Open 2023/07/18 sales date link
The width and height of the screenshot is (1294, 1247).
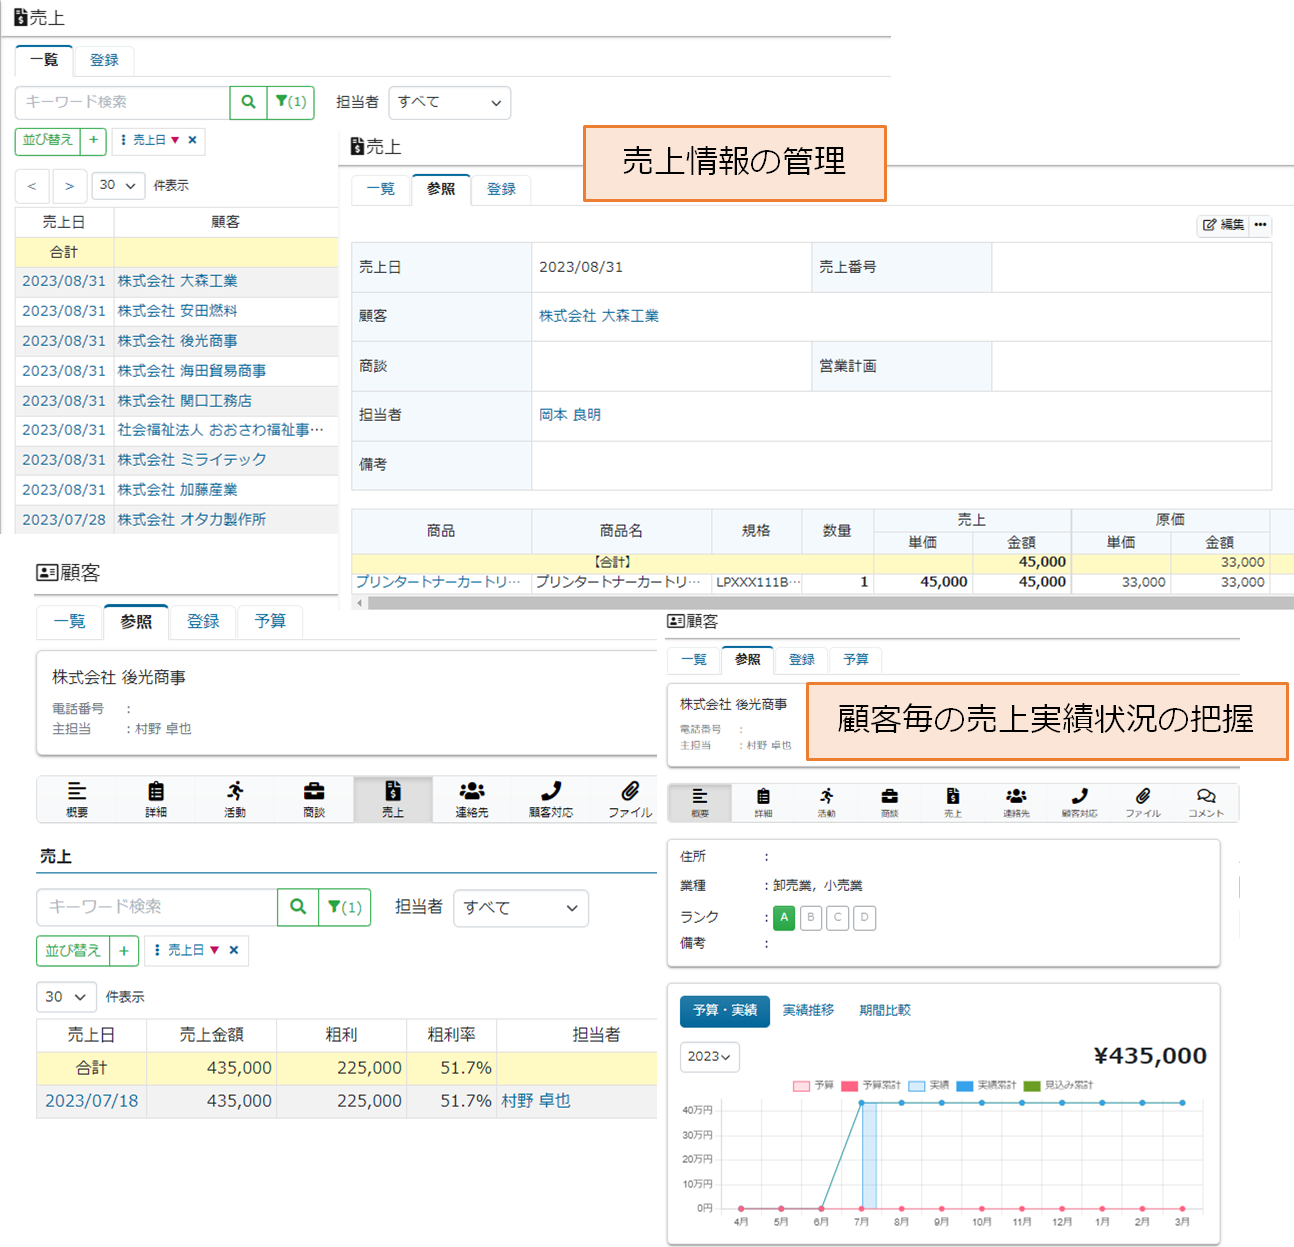coord(92,1101)
